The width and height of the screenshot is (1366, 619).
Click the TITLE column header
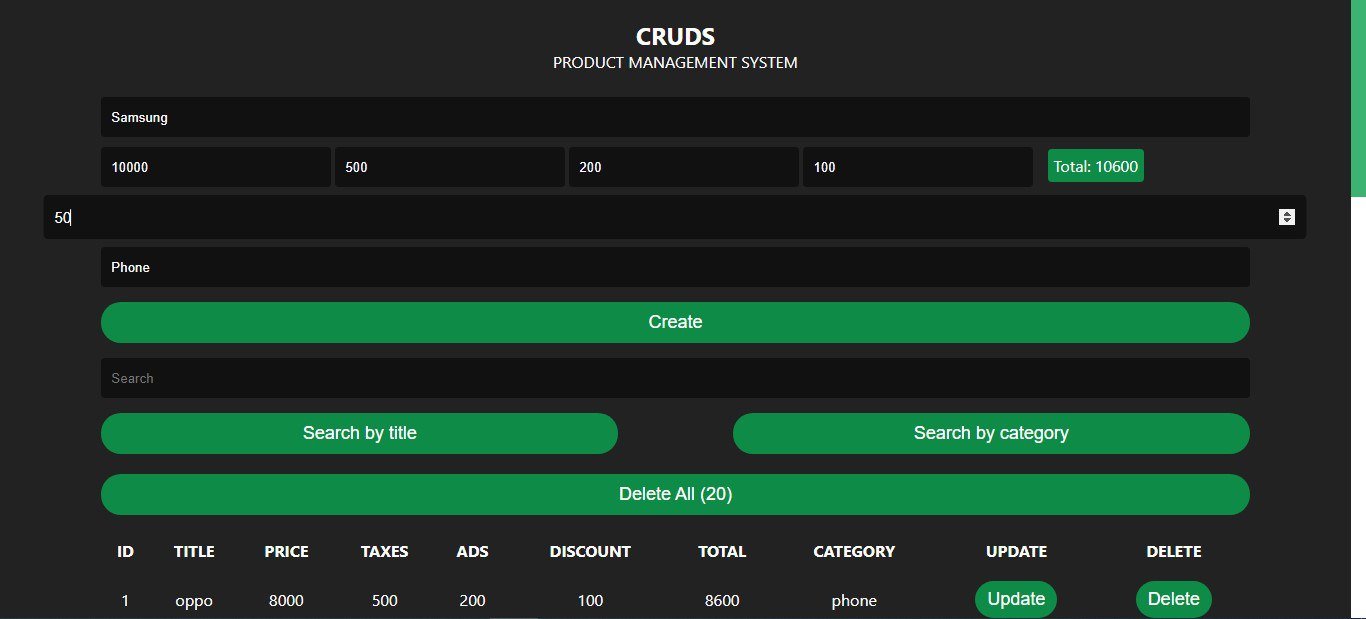pyautogui.click(x=194, y=551)
